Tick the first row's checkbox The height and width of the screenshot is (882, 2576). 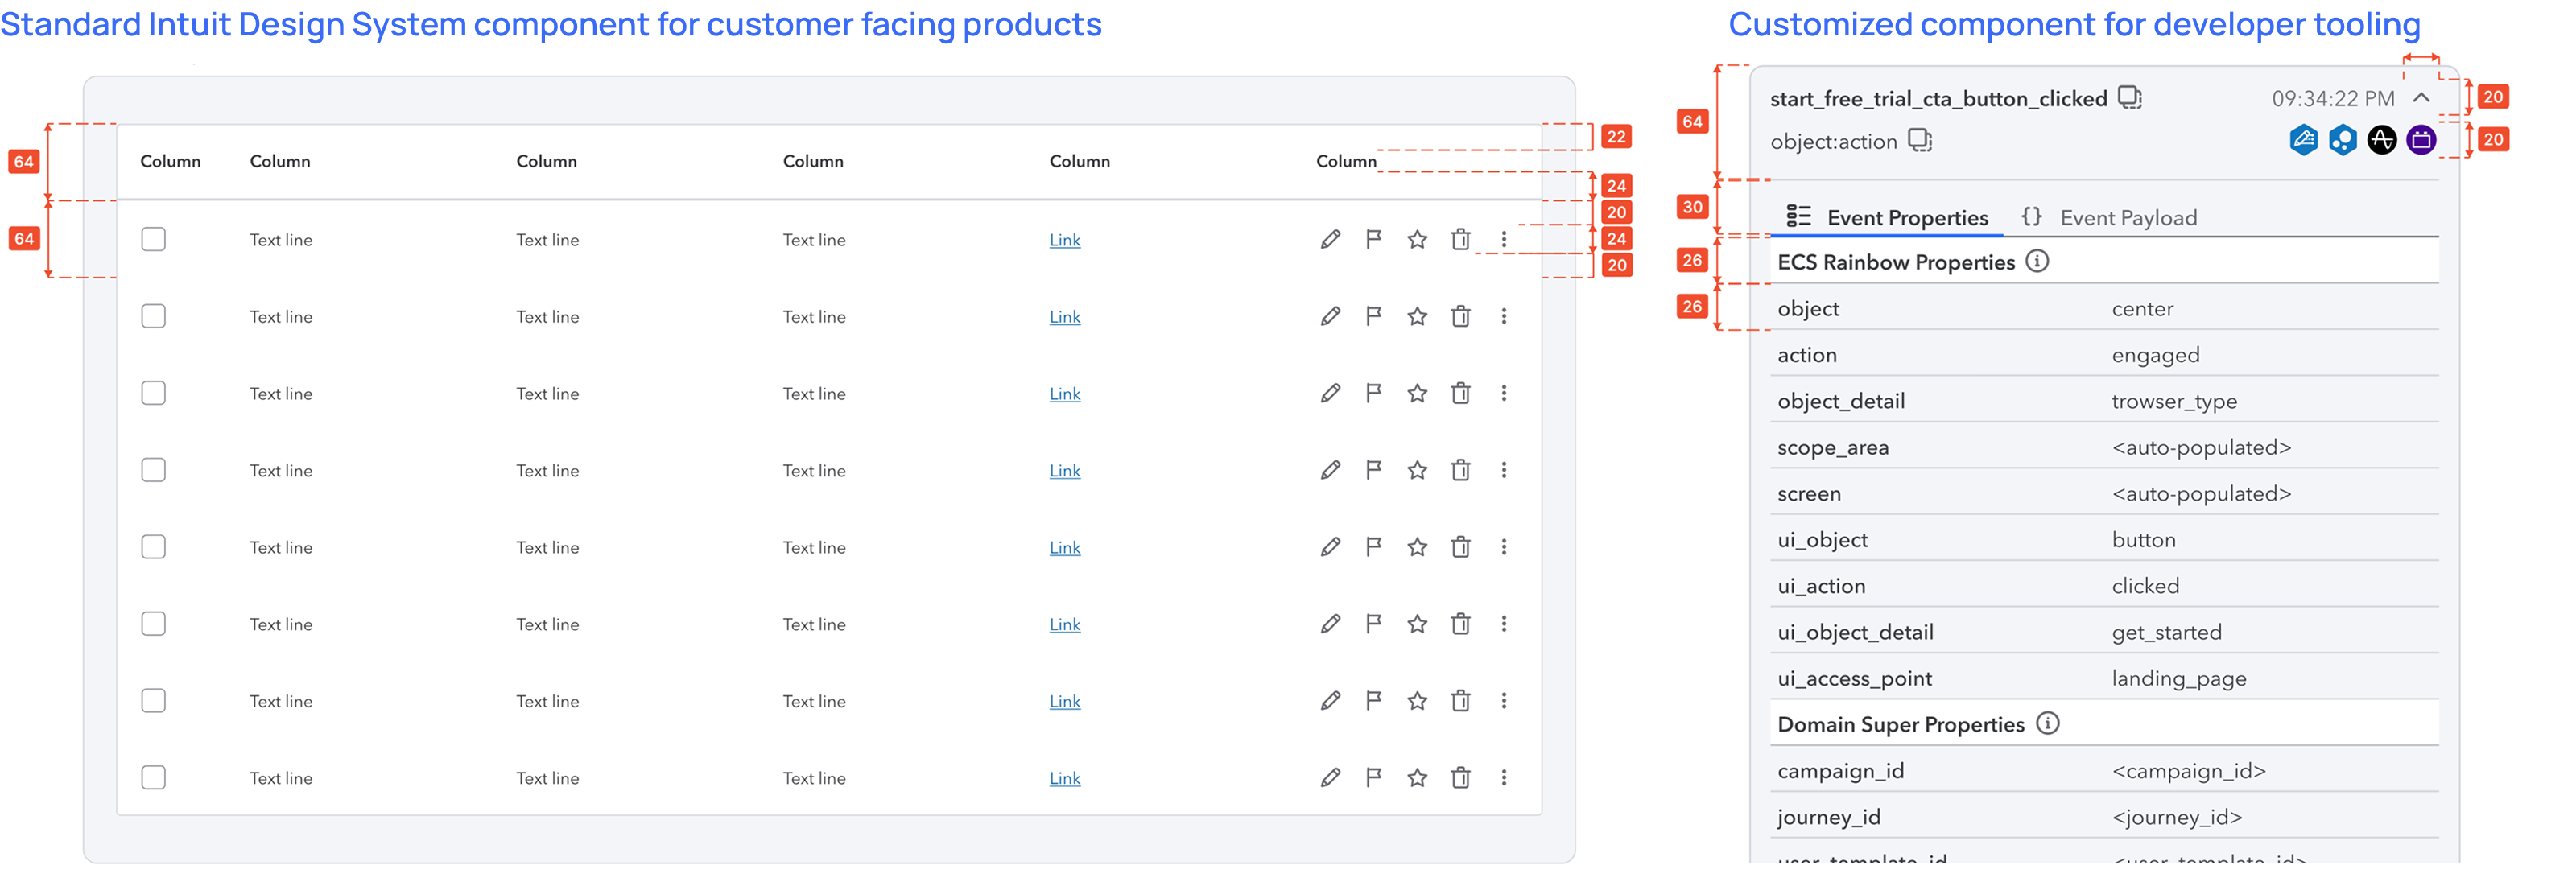(x=153, y=239)
